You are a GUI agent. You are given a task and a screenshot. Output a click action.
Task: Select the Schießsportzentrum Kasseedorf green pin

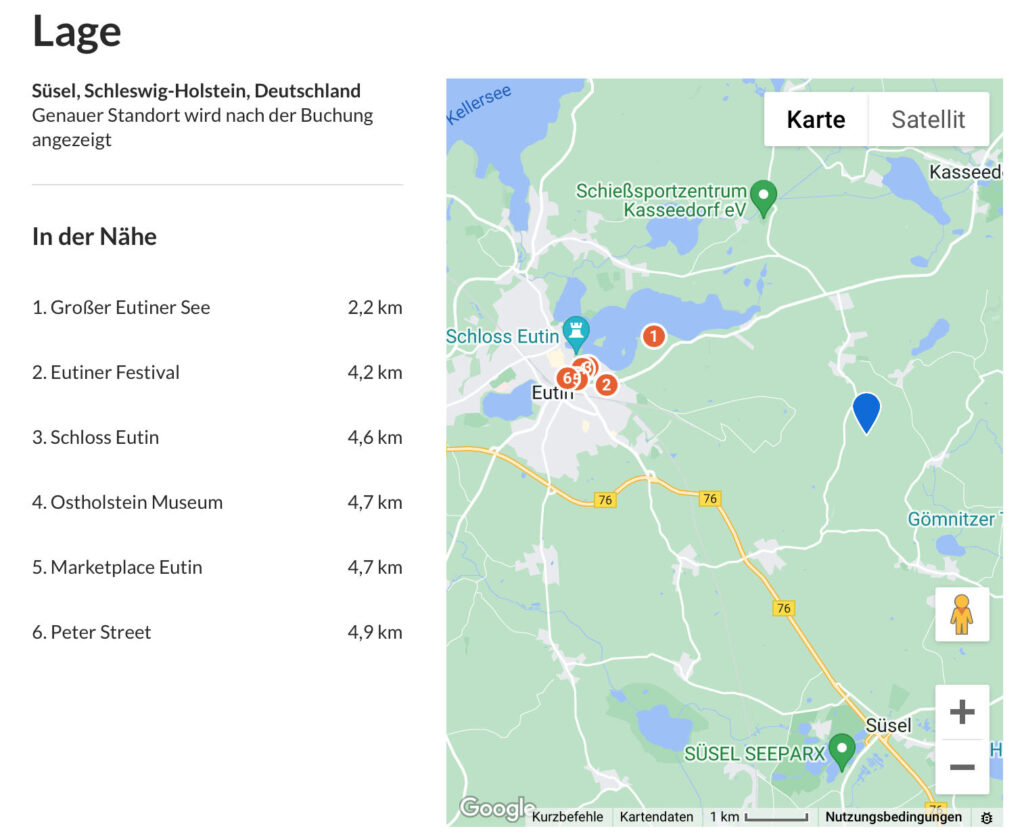[x=764, y=196]
